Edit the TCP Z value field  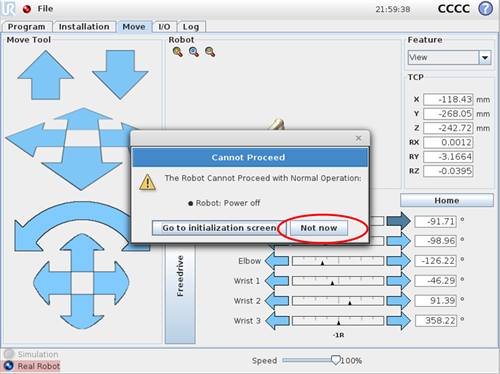point(448,128)
